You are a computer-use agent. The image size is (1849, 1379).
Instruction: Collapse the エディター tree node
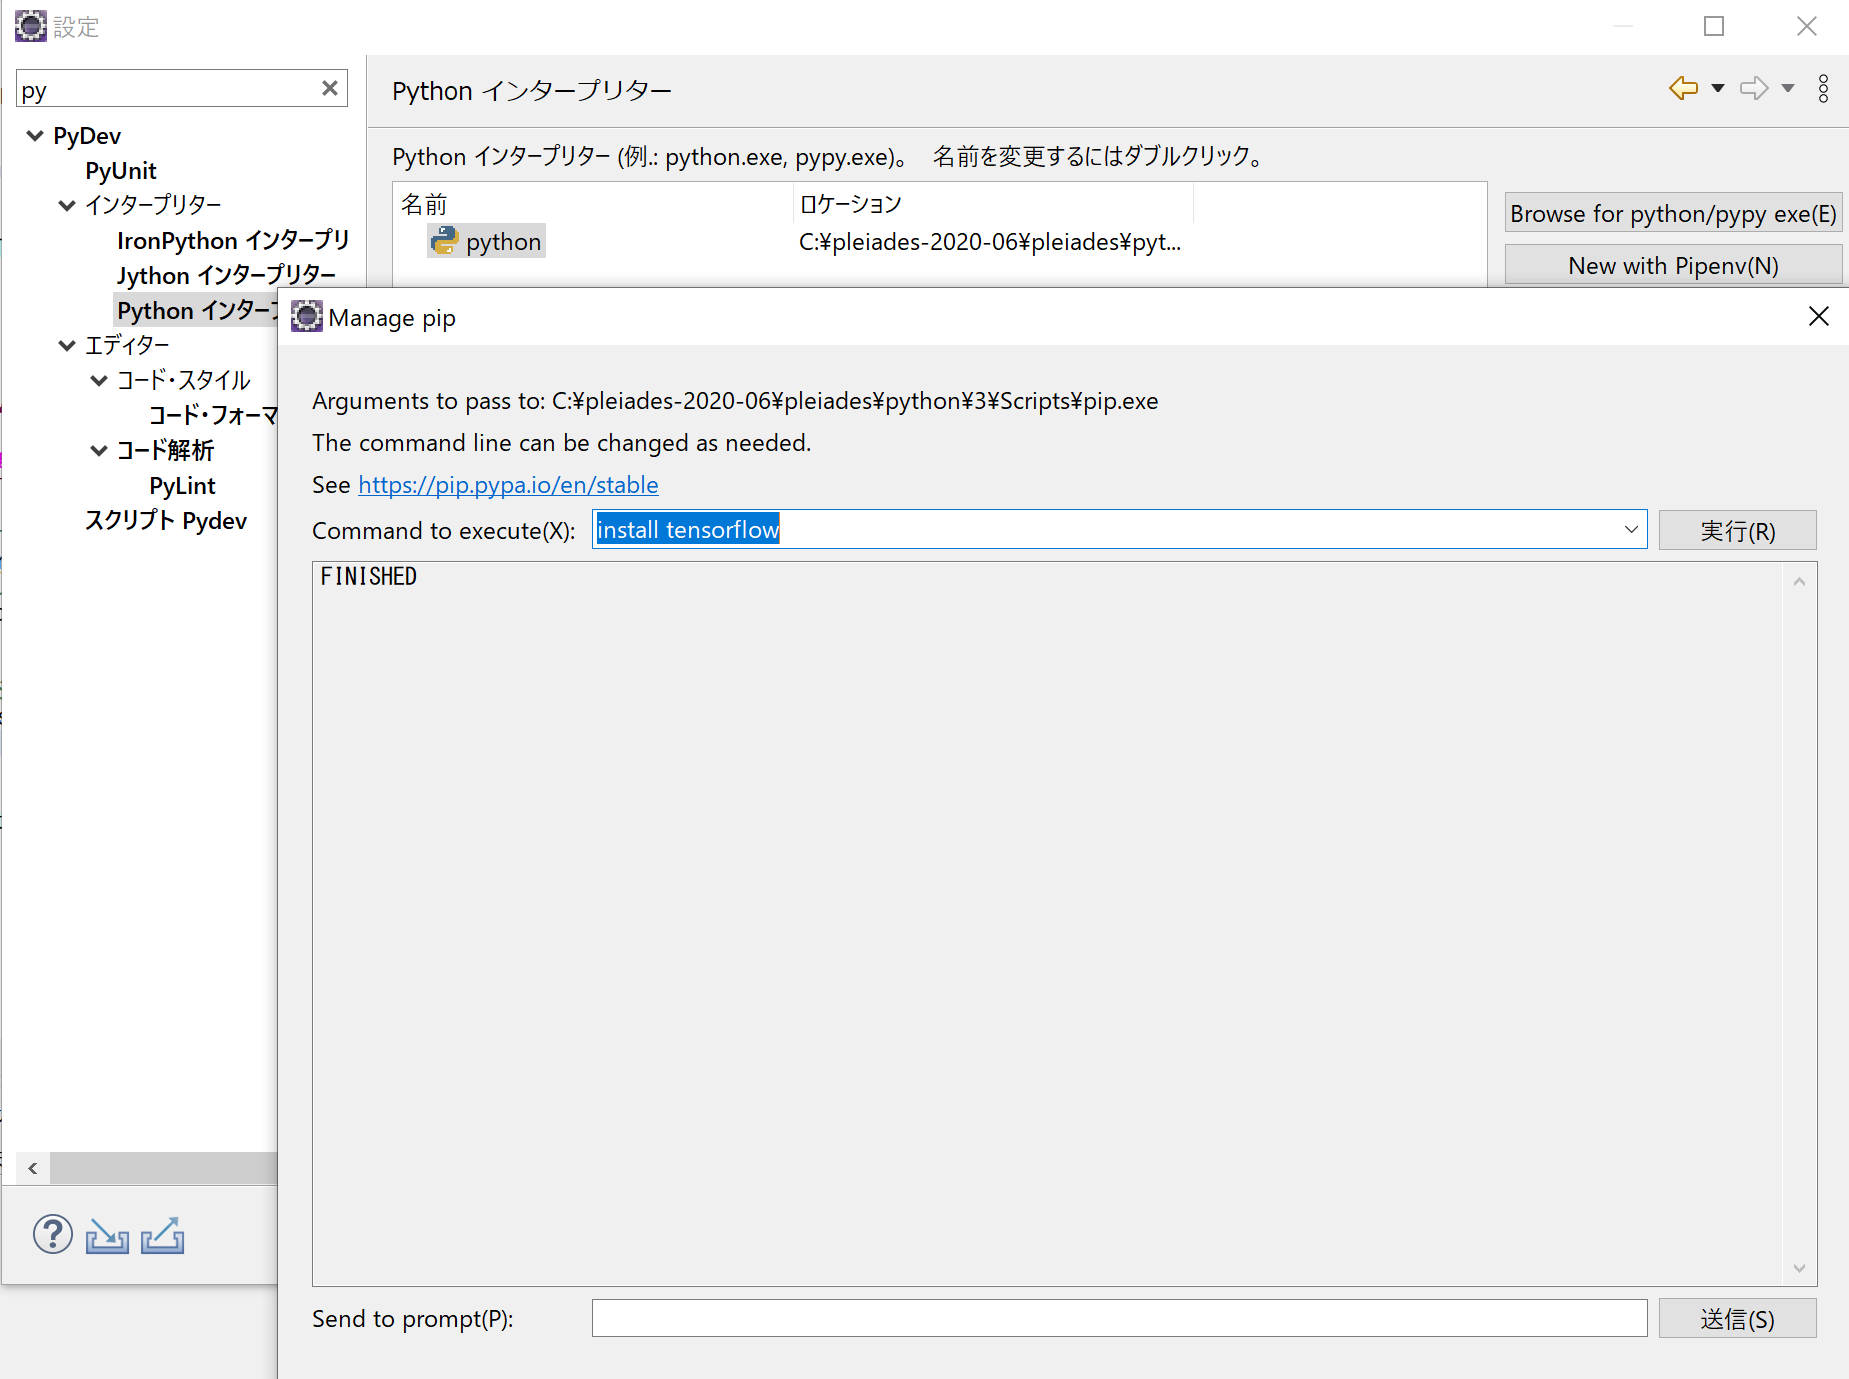click(x=67, y=346)
